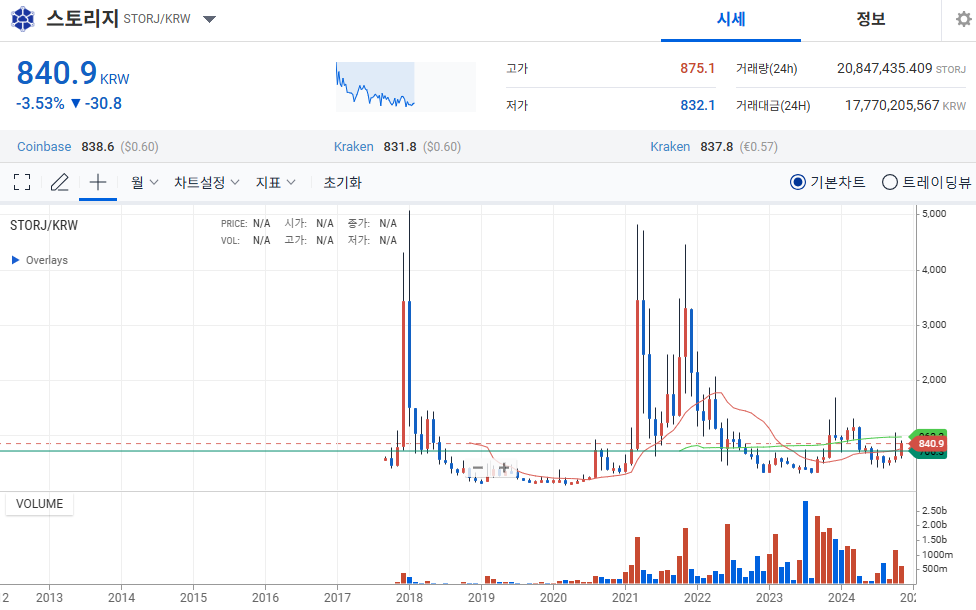
Task: Click the STORJ/KRW chart legend title
Action: (44, 225)
